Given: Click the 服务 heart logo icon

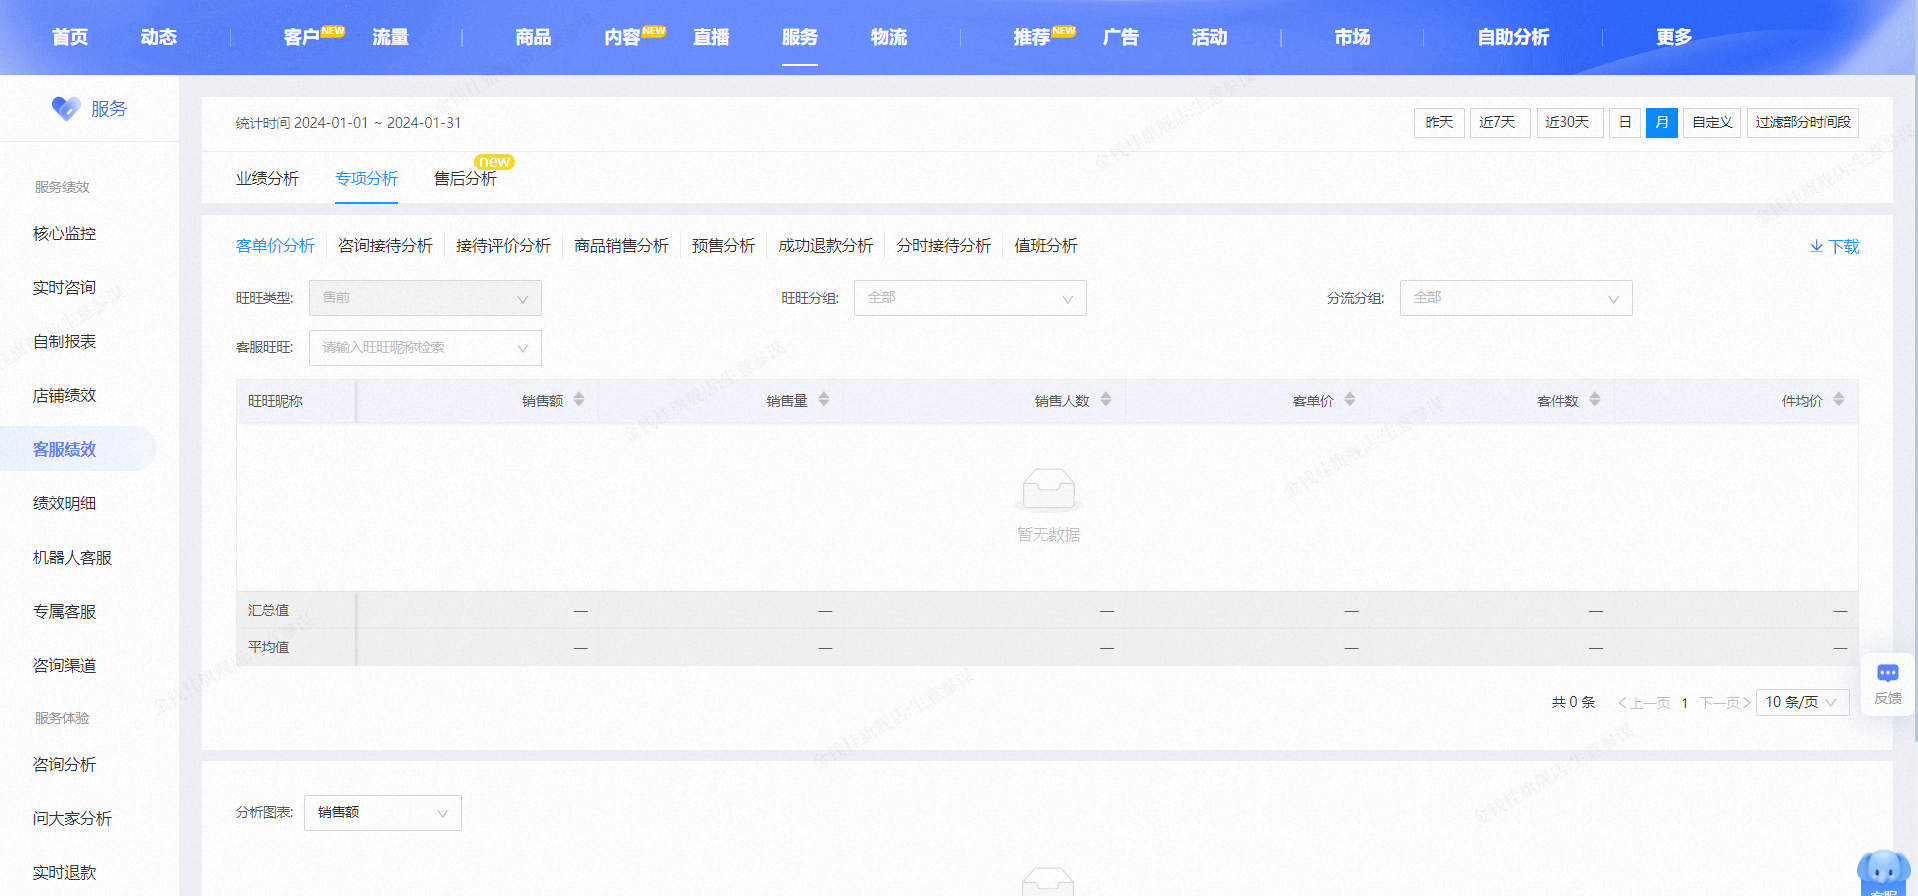Looking at the screenshot, I should (66, 108).
